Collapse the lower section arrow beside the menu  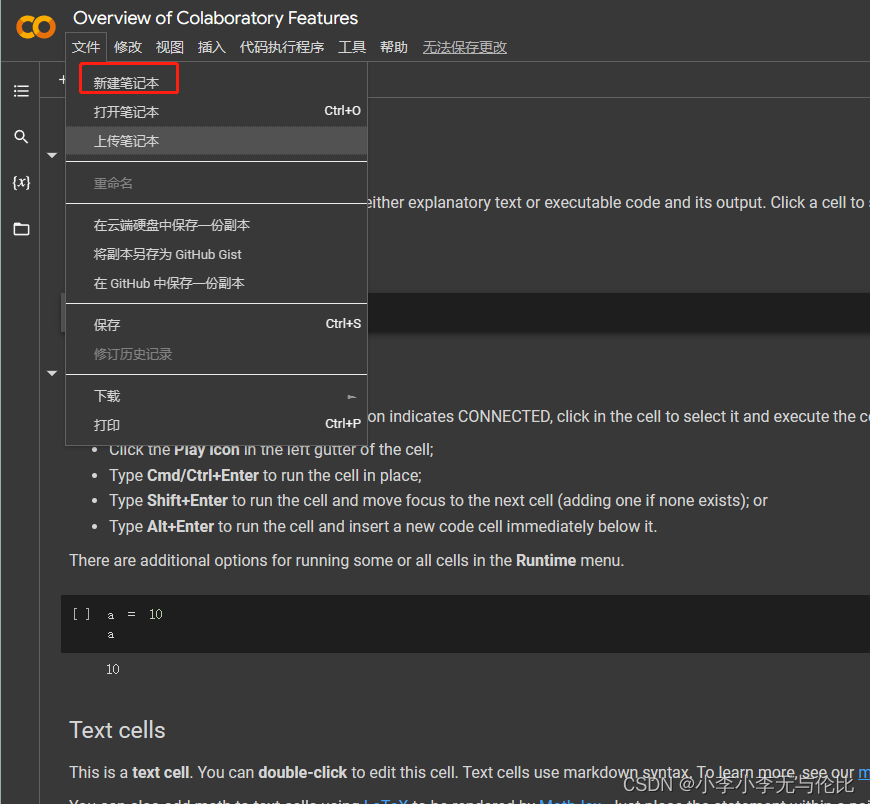[52, 373]
